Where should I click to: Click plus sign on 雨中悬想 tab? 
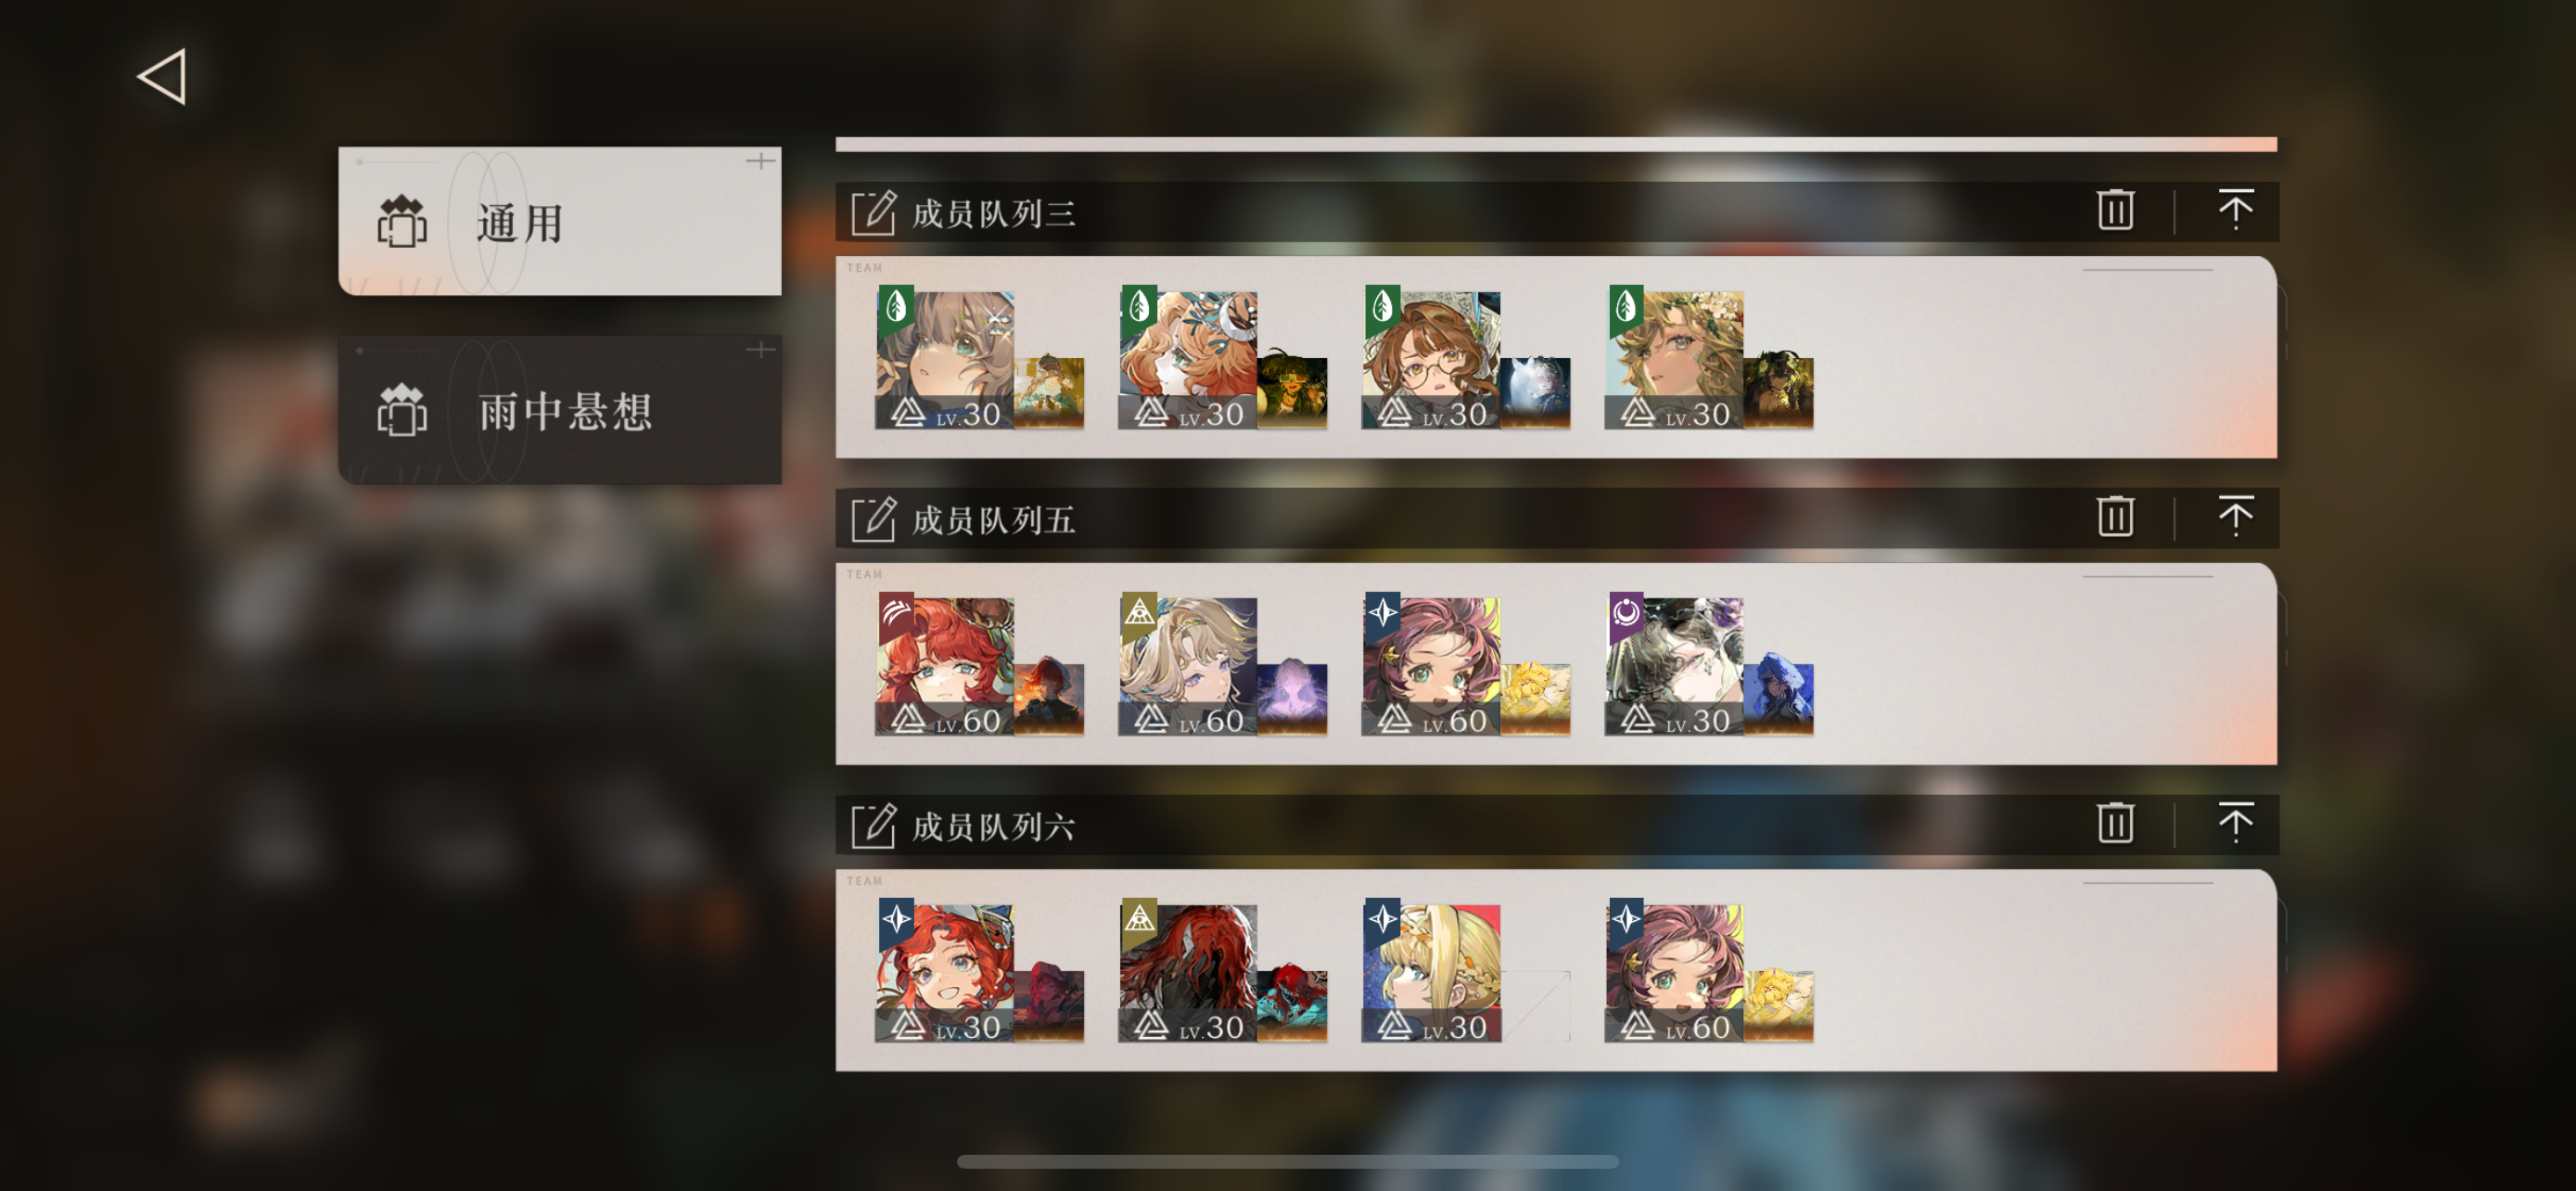tap(760, 350)
